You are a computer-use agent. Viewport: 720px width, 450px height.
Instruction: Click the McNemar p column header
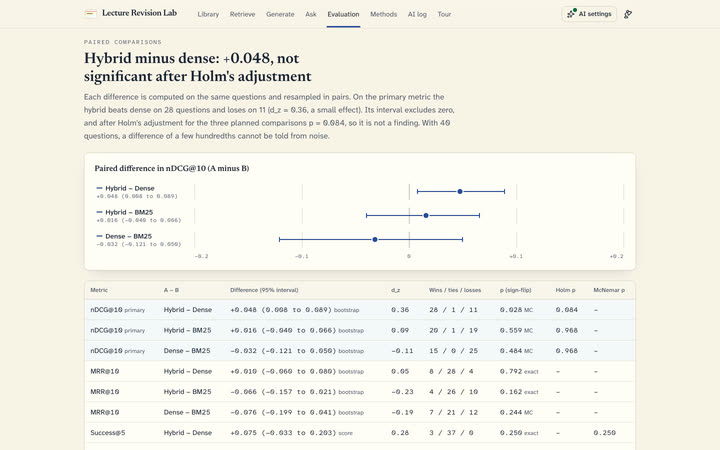point(609,290)
